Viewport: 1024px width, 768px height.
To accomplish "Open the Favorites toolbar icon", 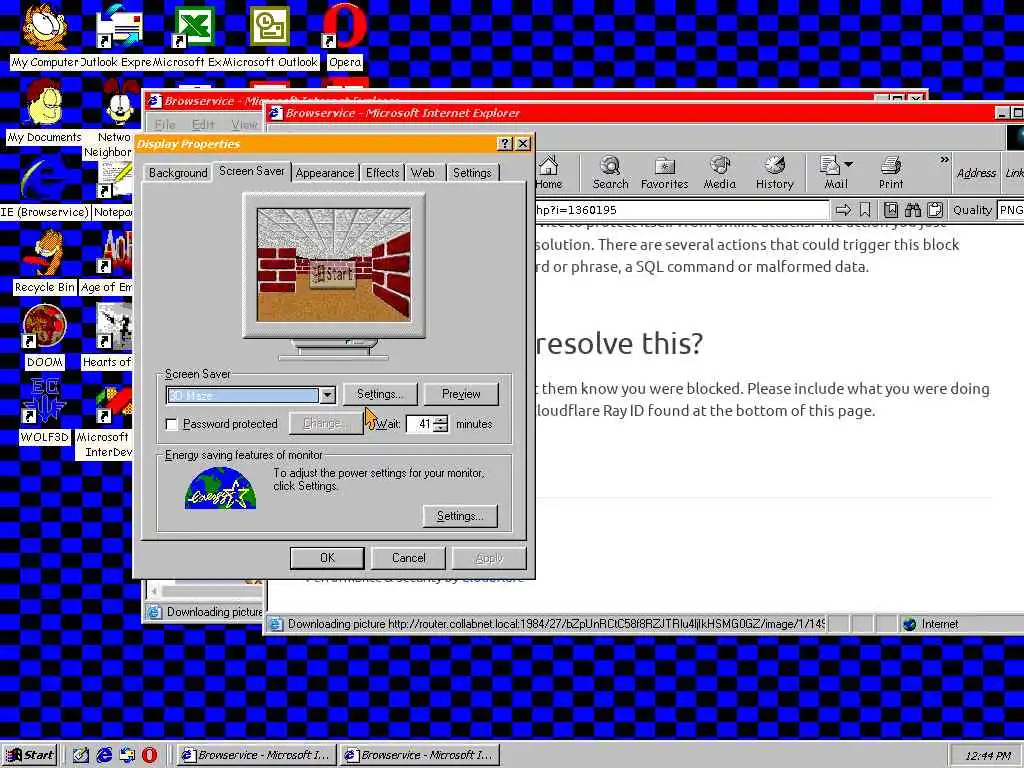I will click(x=664, y=173).
